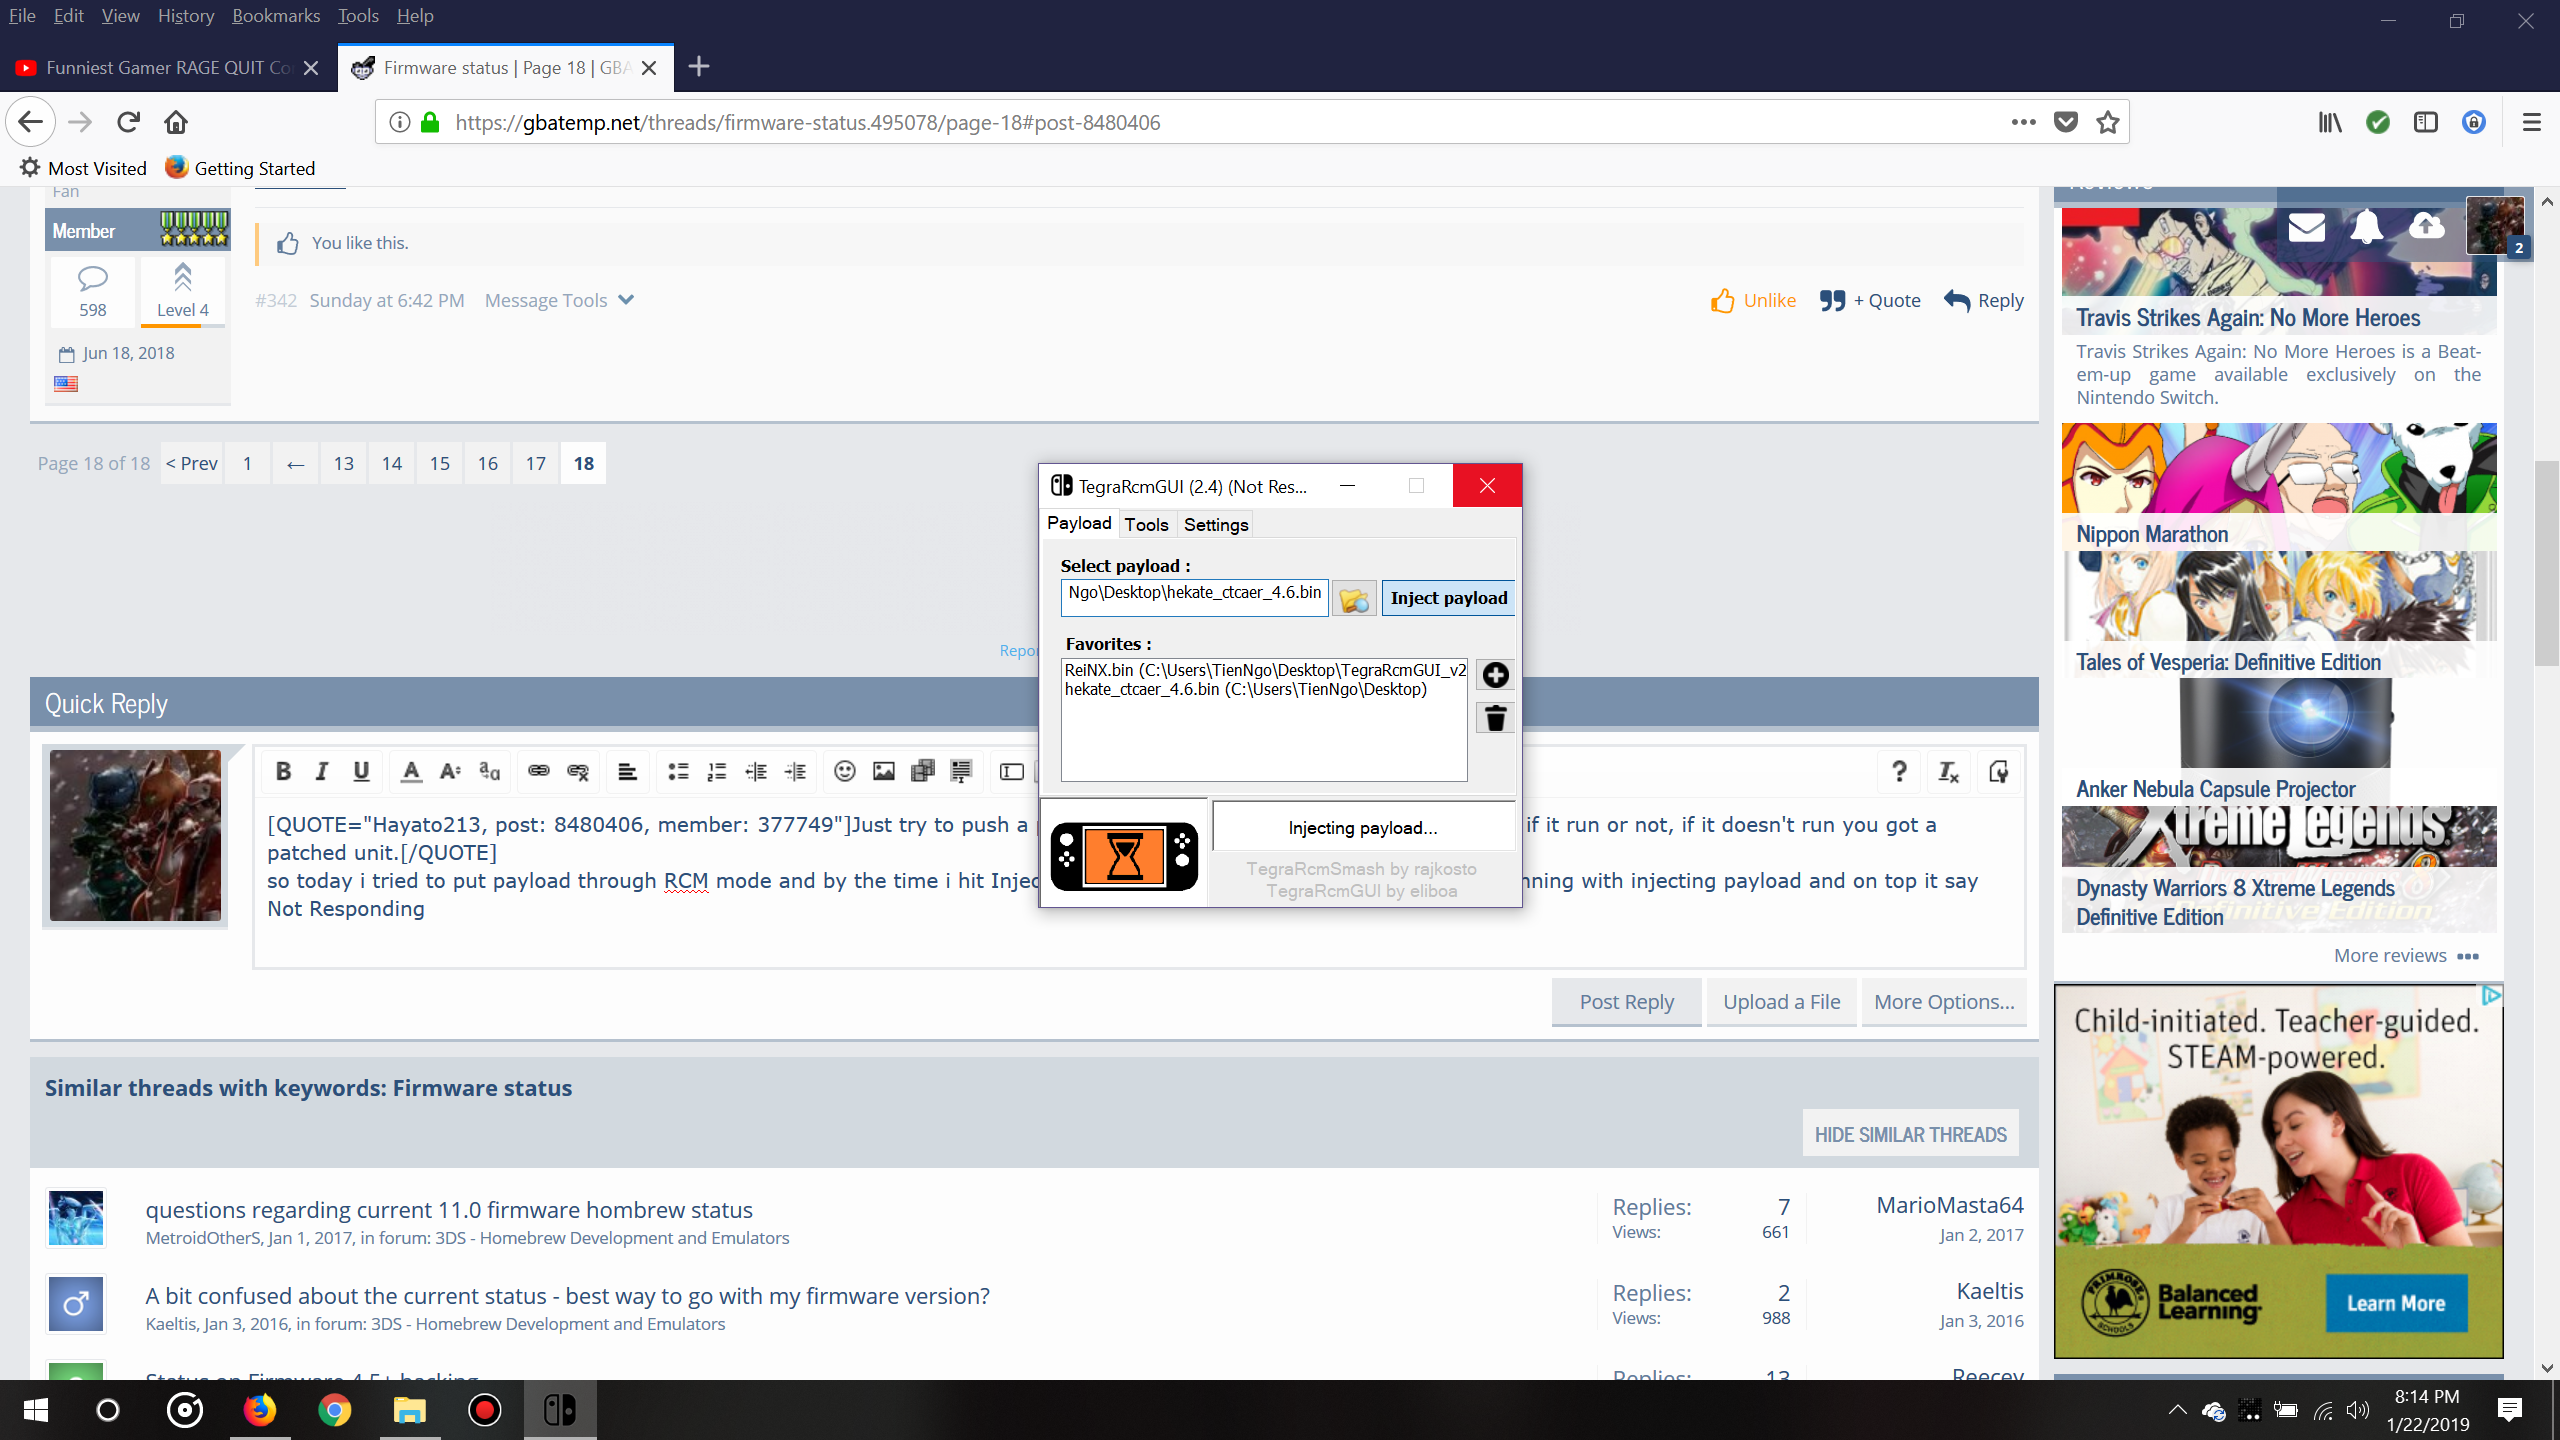Open the smilies picker in editor
This screenshot has width=2560, height=1440.
(x=845, y=771)
